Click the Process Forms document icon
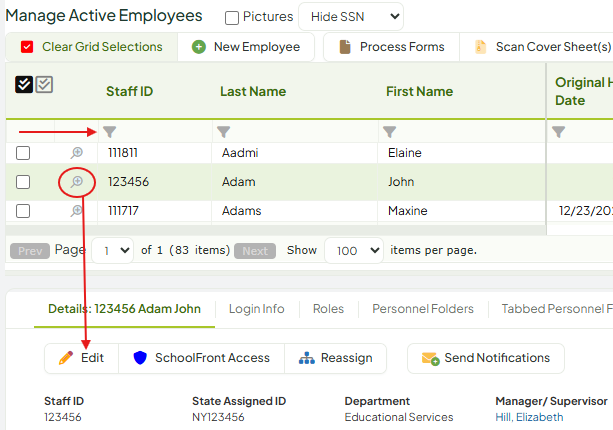 tap(345, 47)
